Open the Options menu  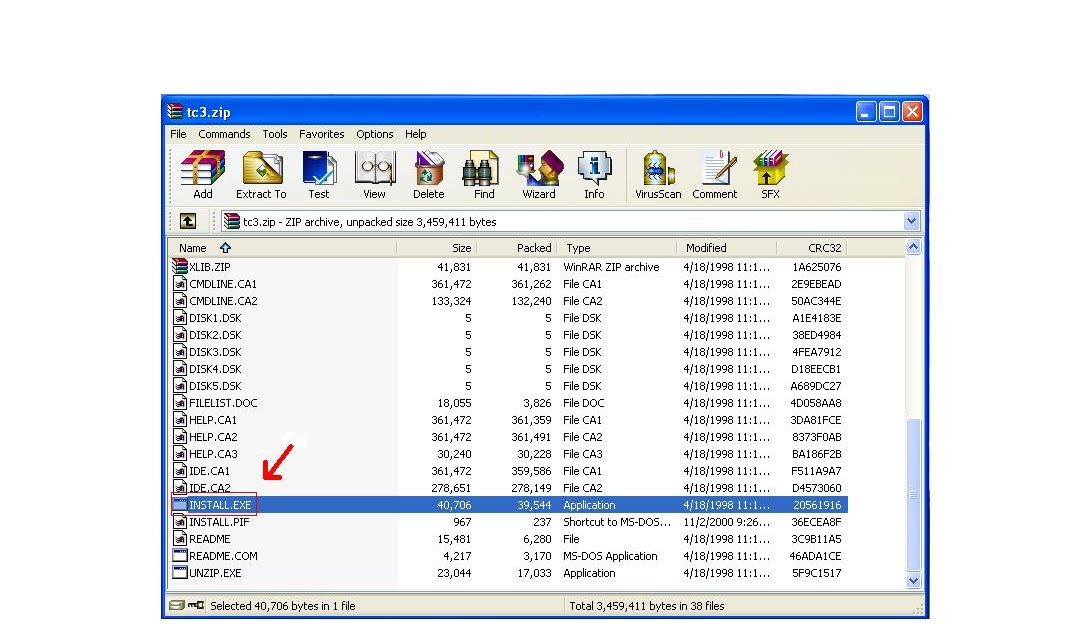coord(375,134)
